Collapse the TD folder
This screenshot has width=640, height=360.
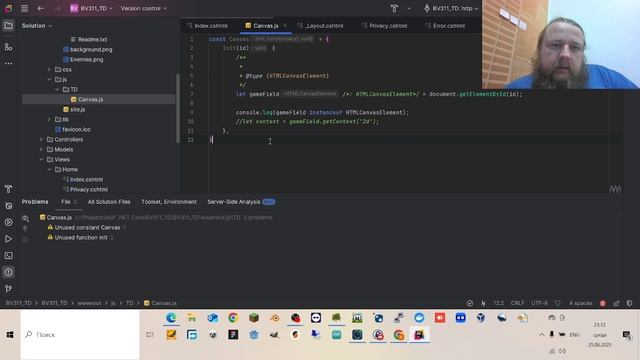click(57, 89)
